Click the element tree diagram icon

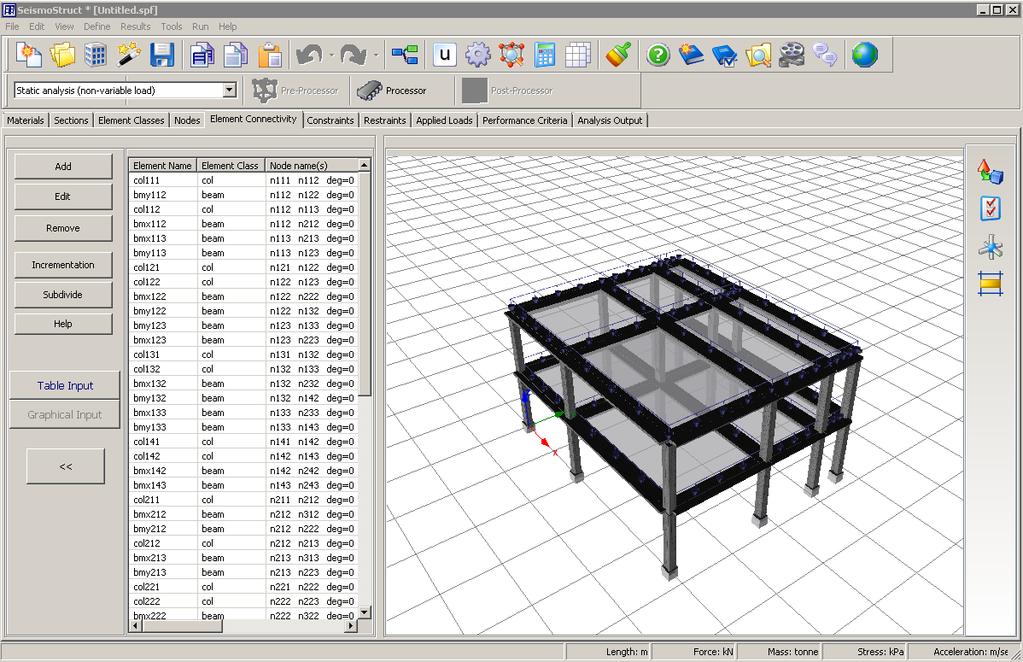pos(405,55)
